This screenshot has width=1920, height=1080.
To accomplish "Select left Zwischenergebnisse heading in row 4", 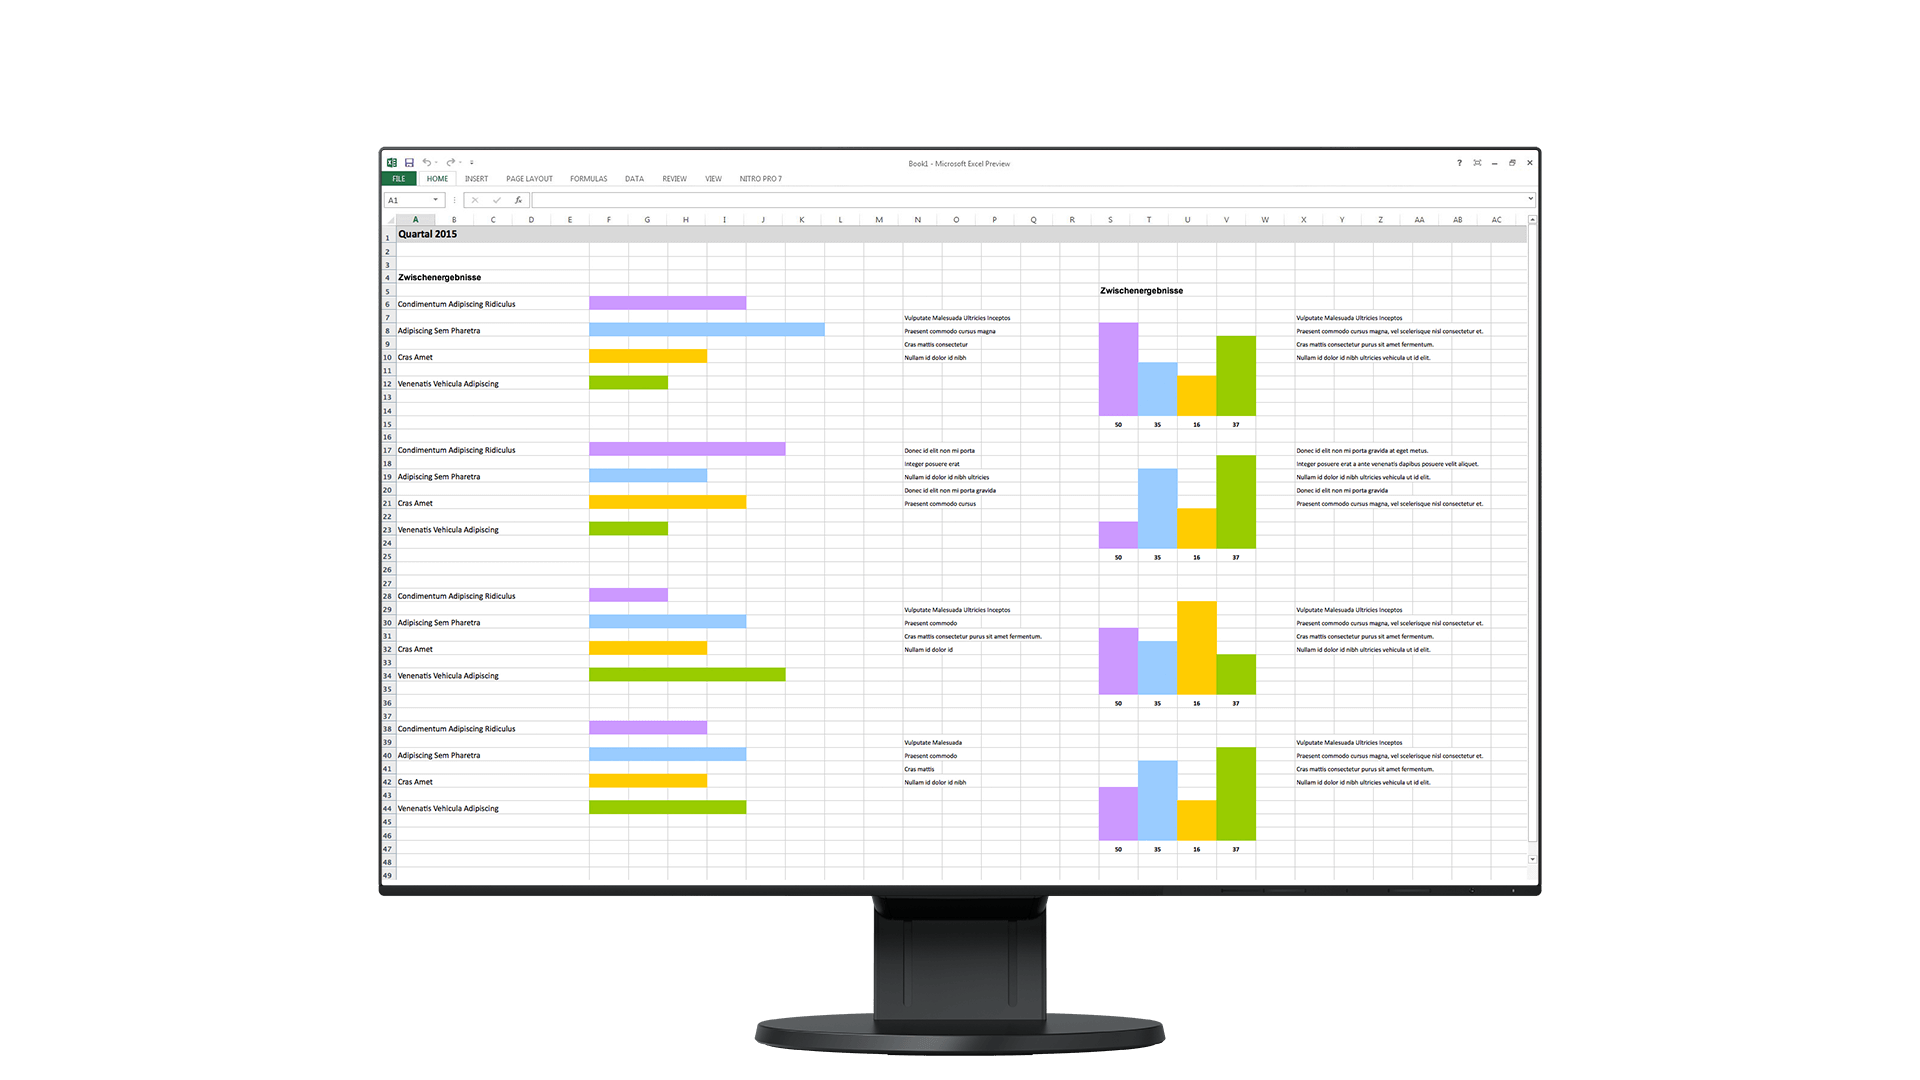I will pyautogui.click(x=439, y=277).
